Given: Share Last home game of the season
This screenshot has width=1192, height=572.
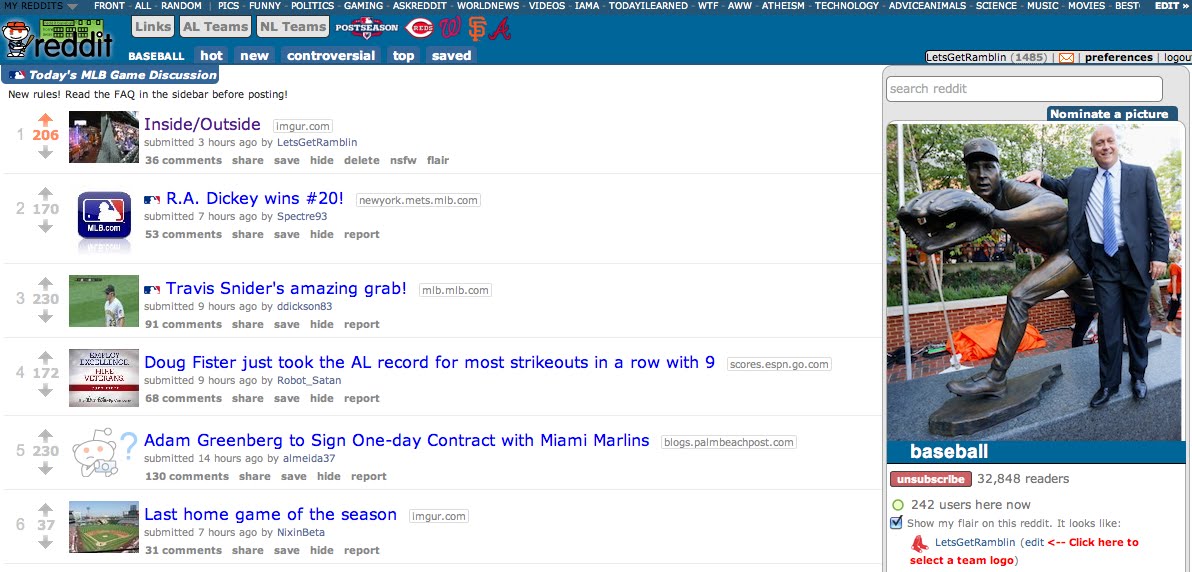Looking at the screenshot, I should coord(248,550).
